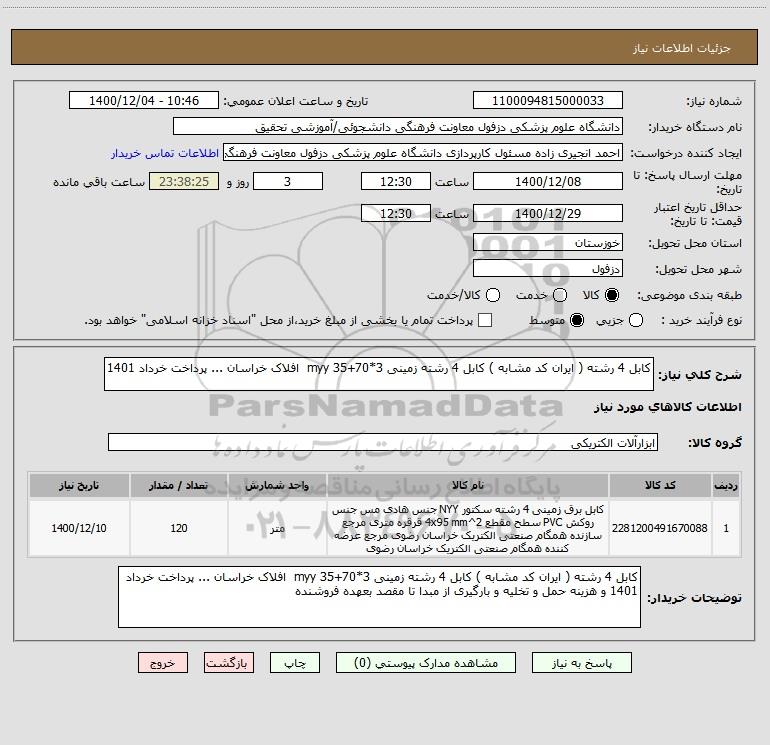The width and height of the screenshot is (770, 745).
Task: Click the unit cell متر
Action: coord(277,528)
